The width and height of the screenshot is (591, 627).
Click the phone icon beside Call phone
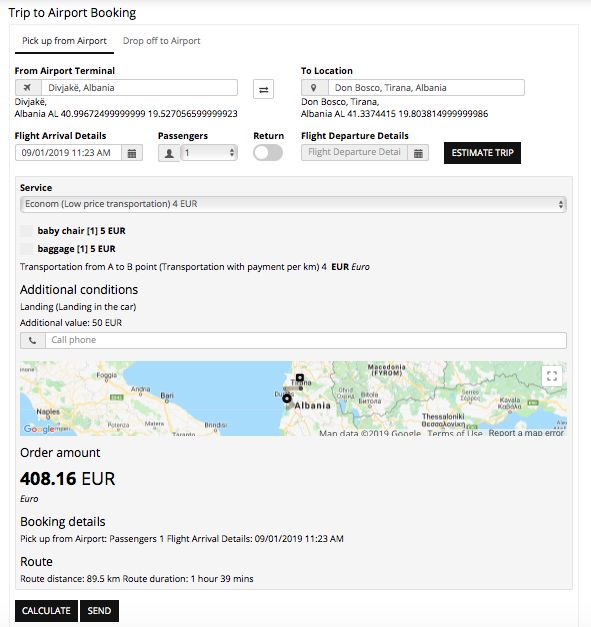(x=33, y=340)
